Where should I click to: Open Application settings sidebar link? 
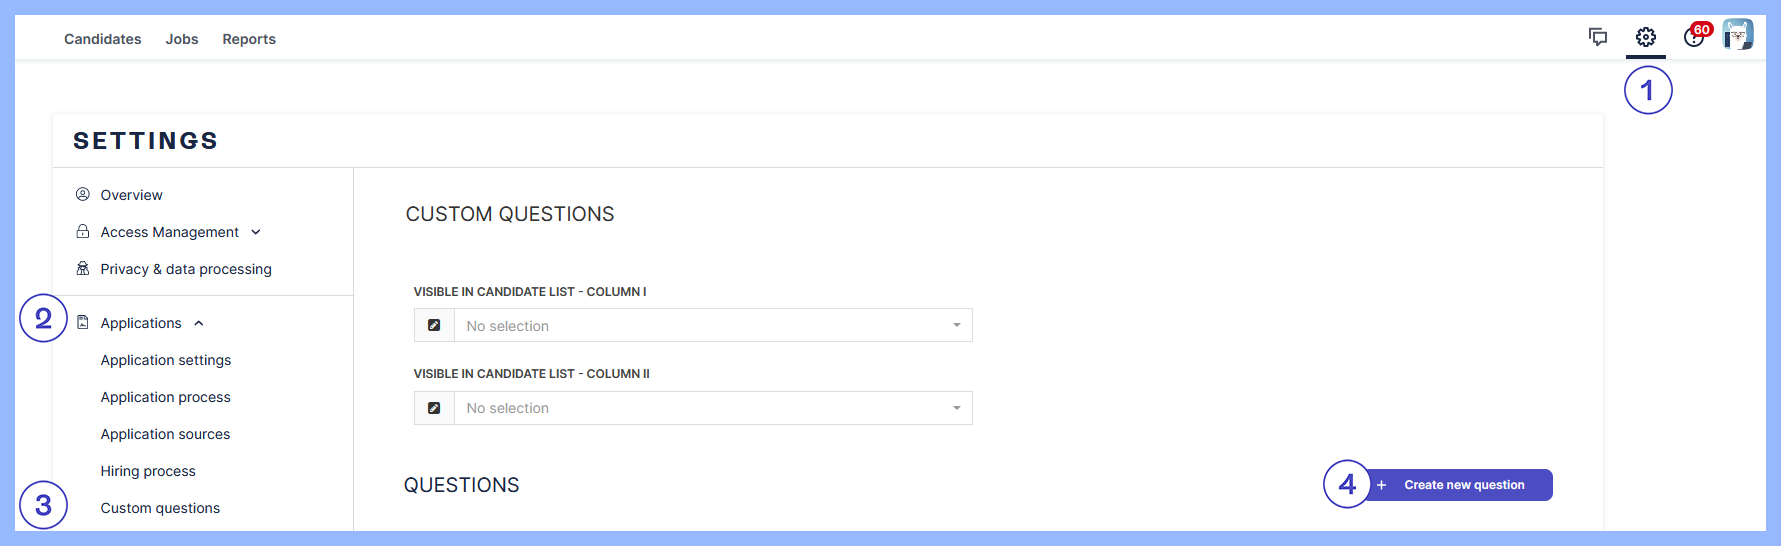pyautogui.click(x=166, y=360)
